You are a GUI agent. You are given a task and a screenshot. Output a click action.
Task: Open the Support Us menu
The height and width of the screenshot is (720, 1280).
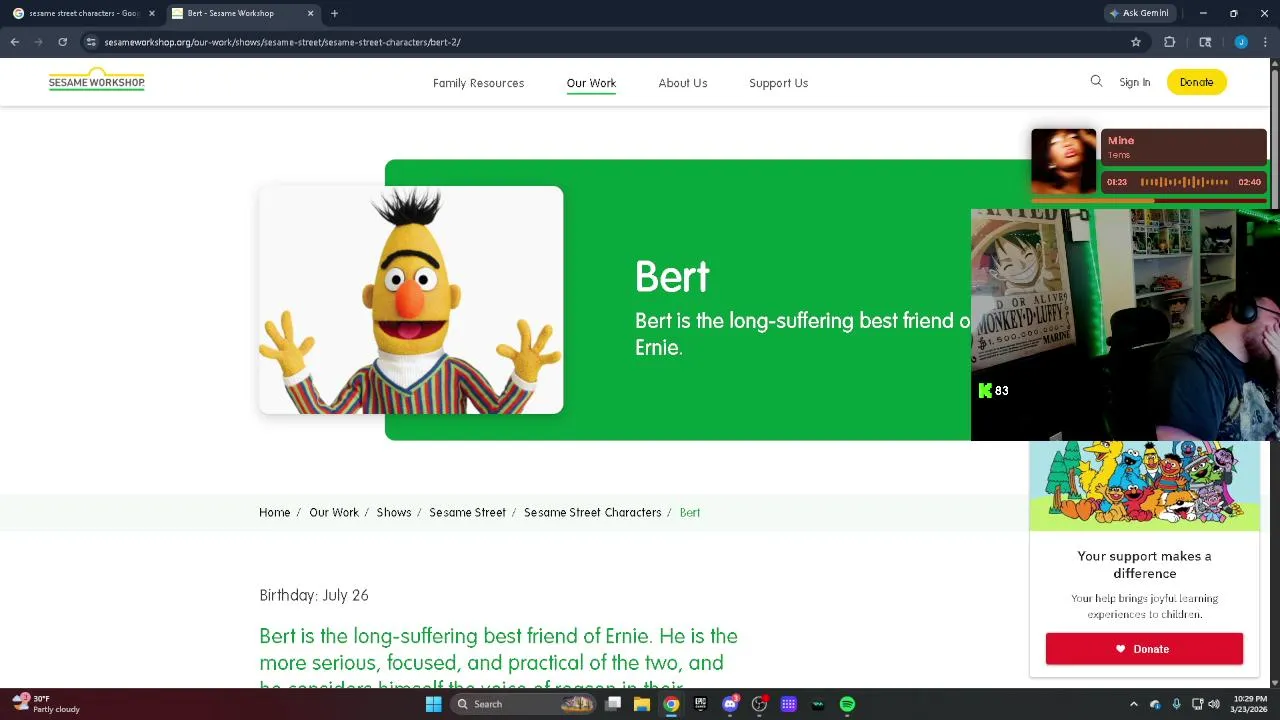coord(778,83)
